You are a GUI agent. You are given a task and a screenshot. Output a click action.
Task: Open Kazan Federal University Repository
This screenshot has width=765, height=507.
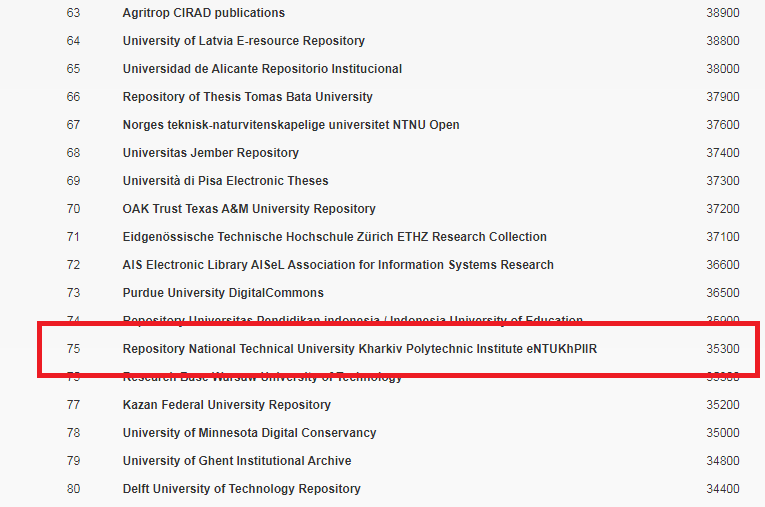click(x=226, y=405)
